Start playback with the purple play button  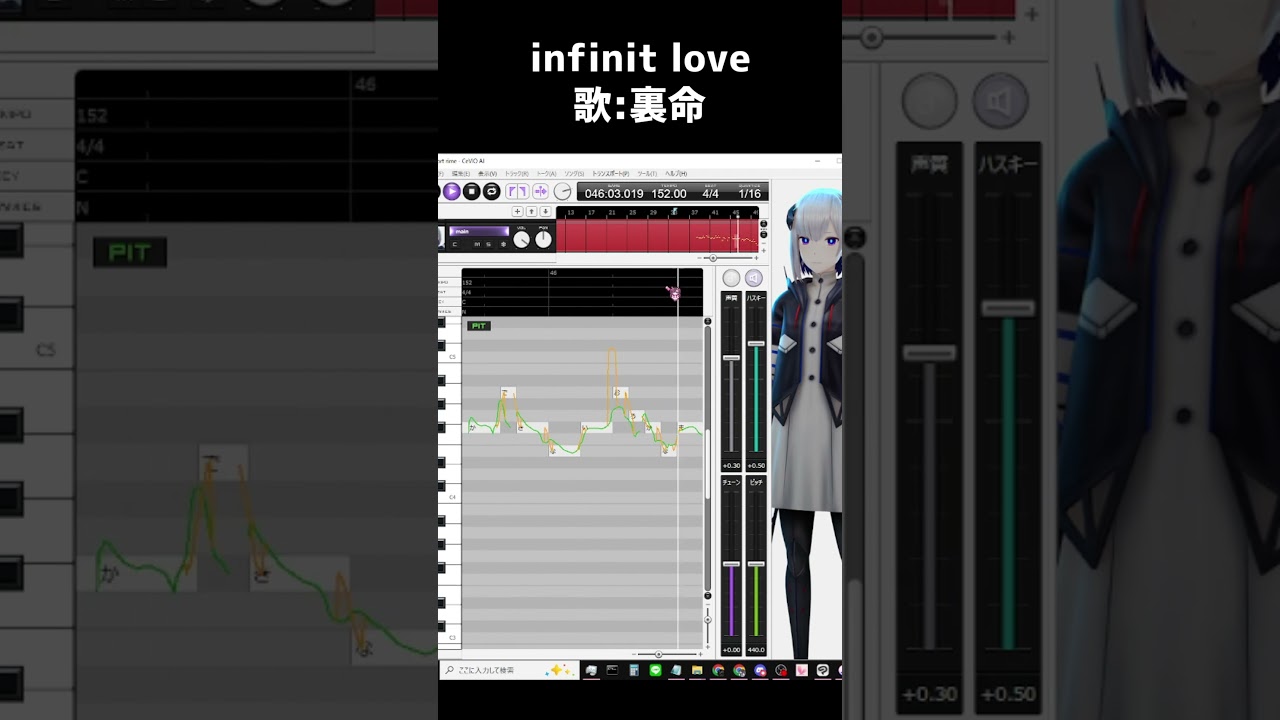tap(451, 191)
